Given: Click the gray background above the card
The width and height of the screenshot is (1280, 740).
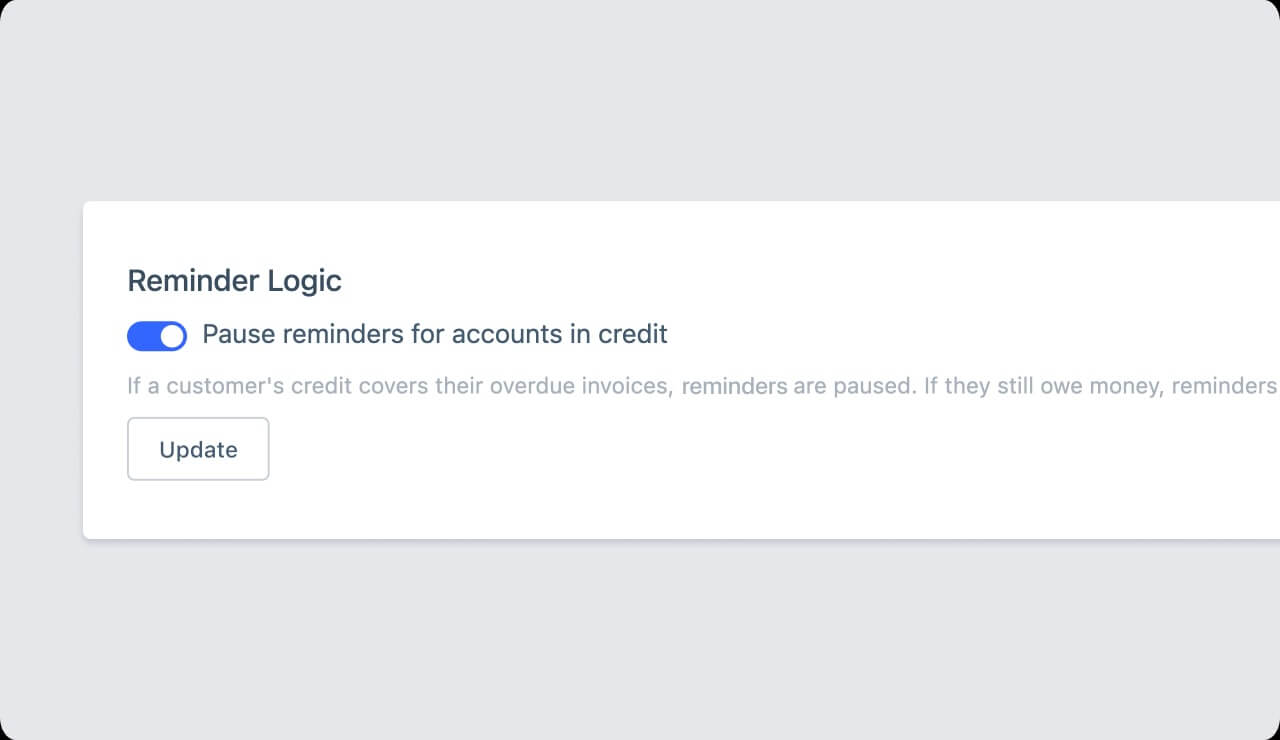Looking at the screenshot, I should [640, 100].
